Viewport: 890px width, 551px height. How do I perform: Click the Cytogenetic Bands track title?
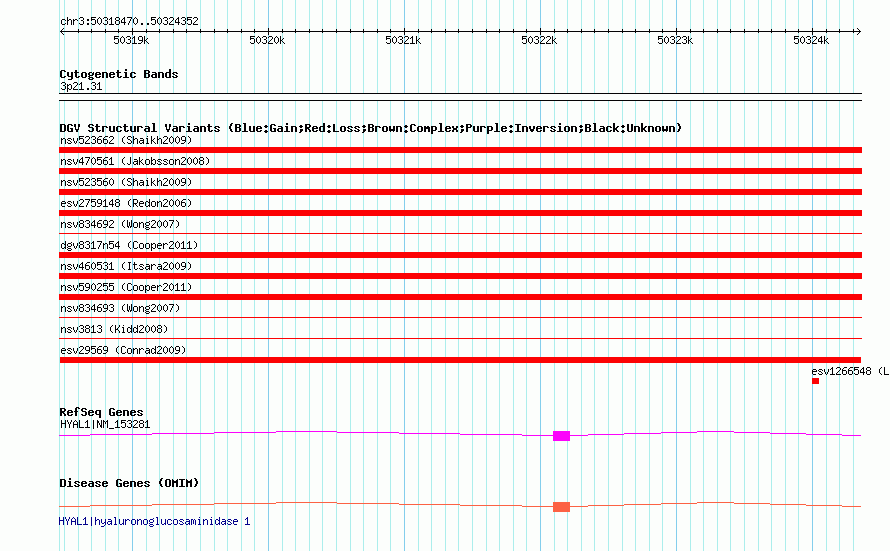pyautogui.click(x=119, y=74)
